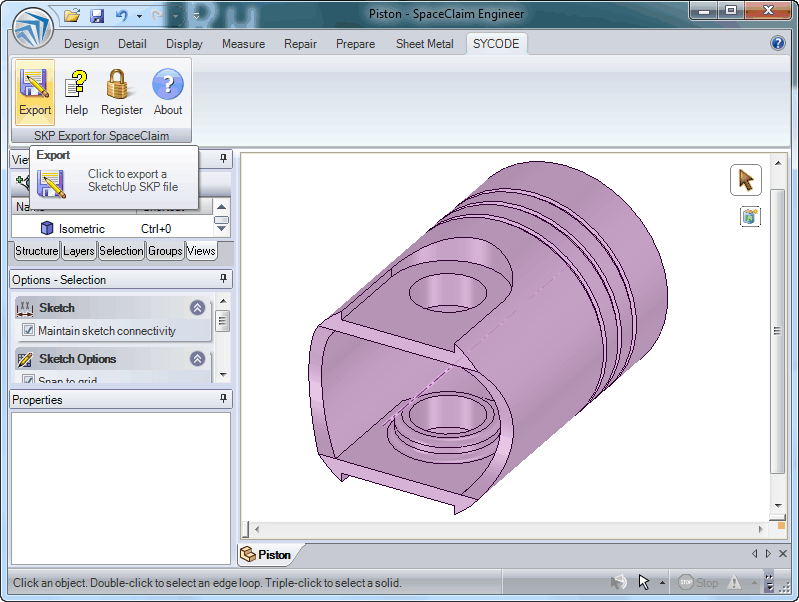Collapse the Sketch Options section chevron
799x602 pixels.
click(197, 358)
